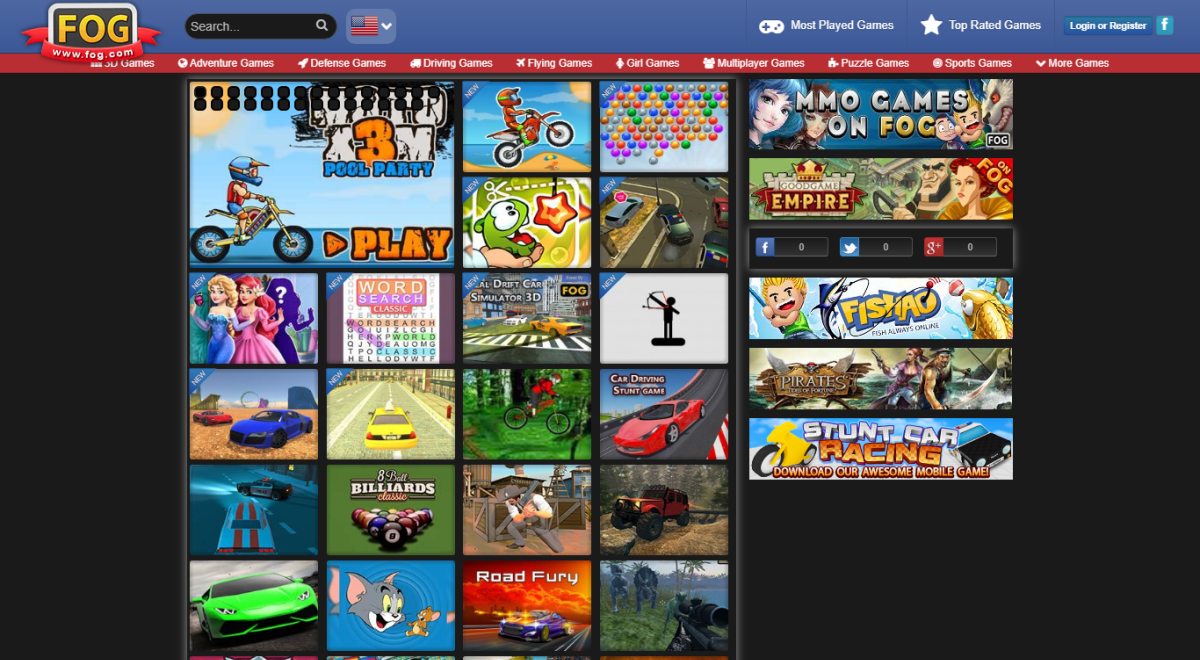Click the star icon beside Top Rated Games
The width and height of the screenshot is (1200, 660).
pyautogui.click(x=932, y=25)
